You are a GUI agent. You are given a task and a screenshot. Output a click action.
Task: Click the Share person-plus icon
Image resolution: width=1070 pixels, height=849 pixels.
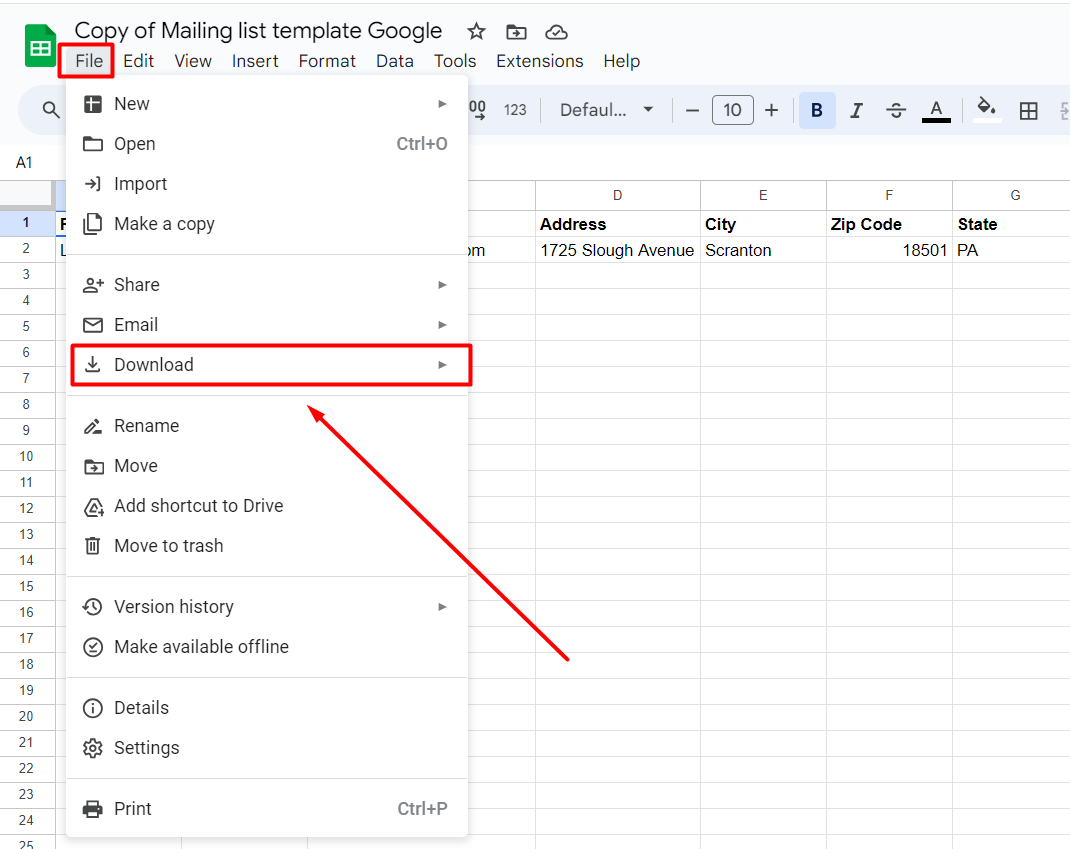tap(93, 285)
